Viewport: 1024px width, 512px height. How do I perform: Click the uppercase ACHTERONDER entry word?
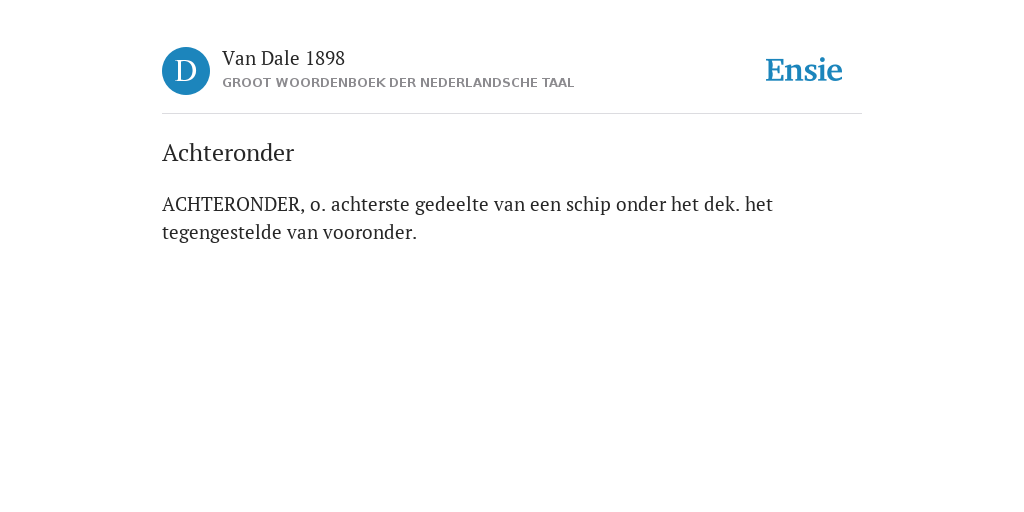(233, 205)
